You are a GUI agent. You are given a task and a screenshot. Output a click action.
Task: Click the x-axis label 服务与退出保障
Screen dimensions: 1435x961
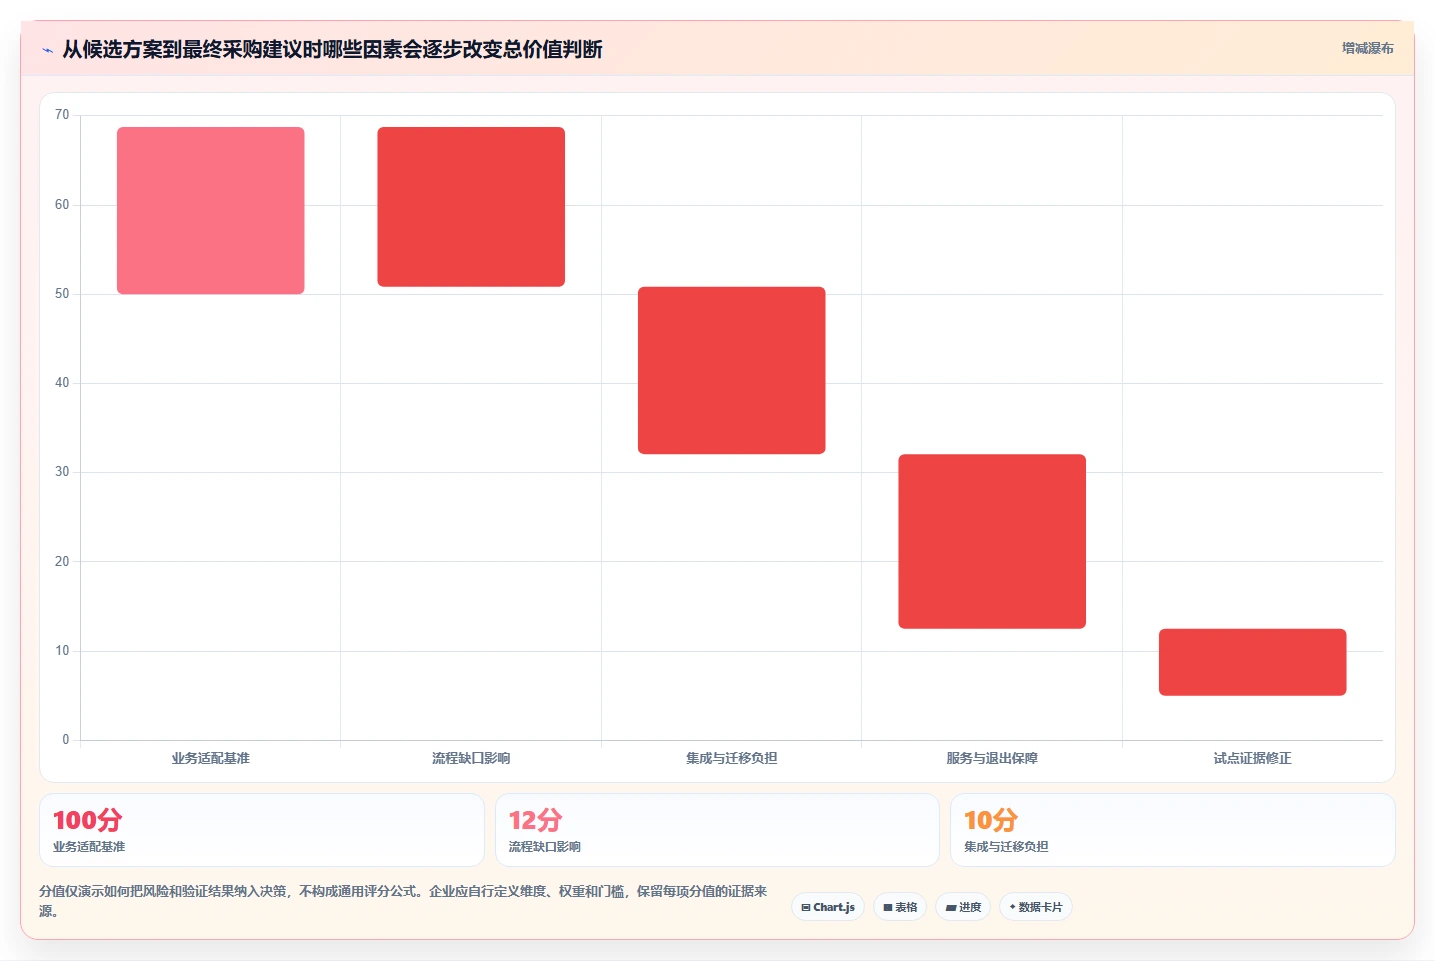click(992, 758)
